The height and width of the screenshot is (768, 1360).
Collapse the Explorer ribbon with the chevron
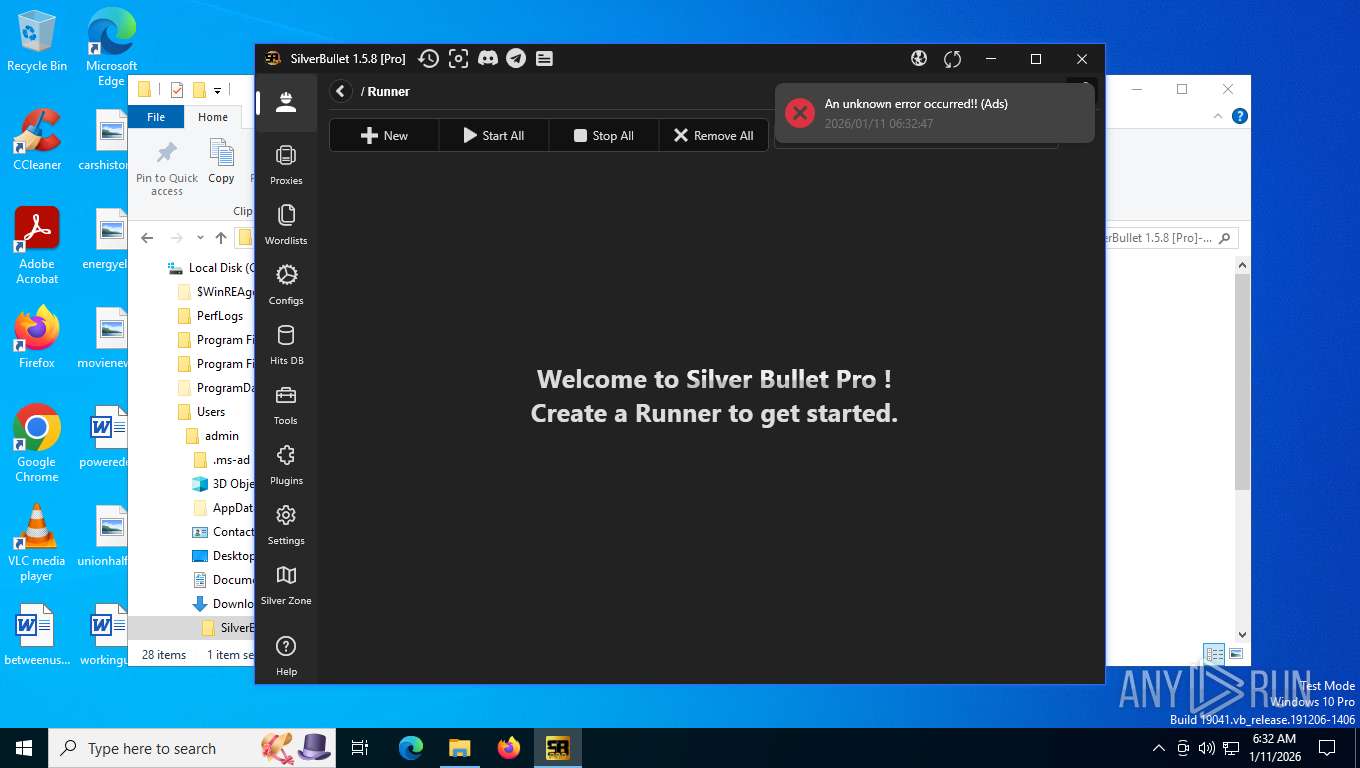coord(1218,117)
